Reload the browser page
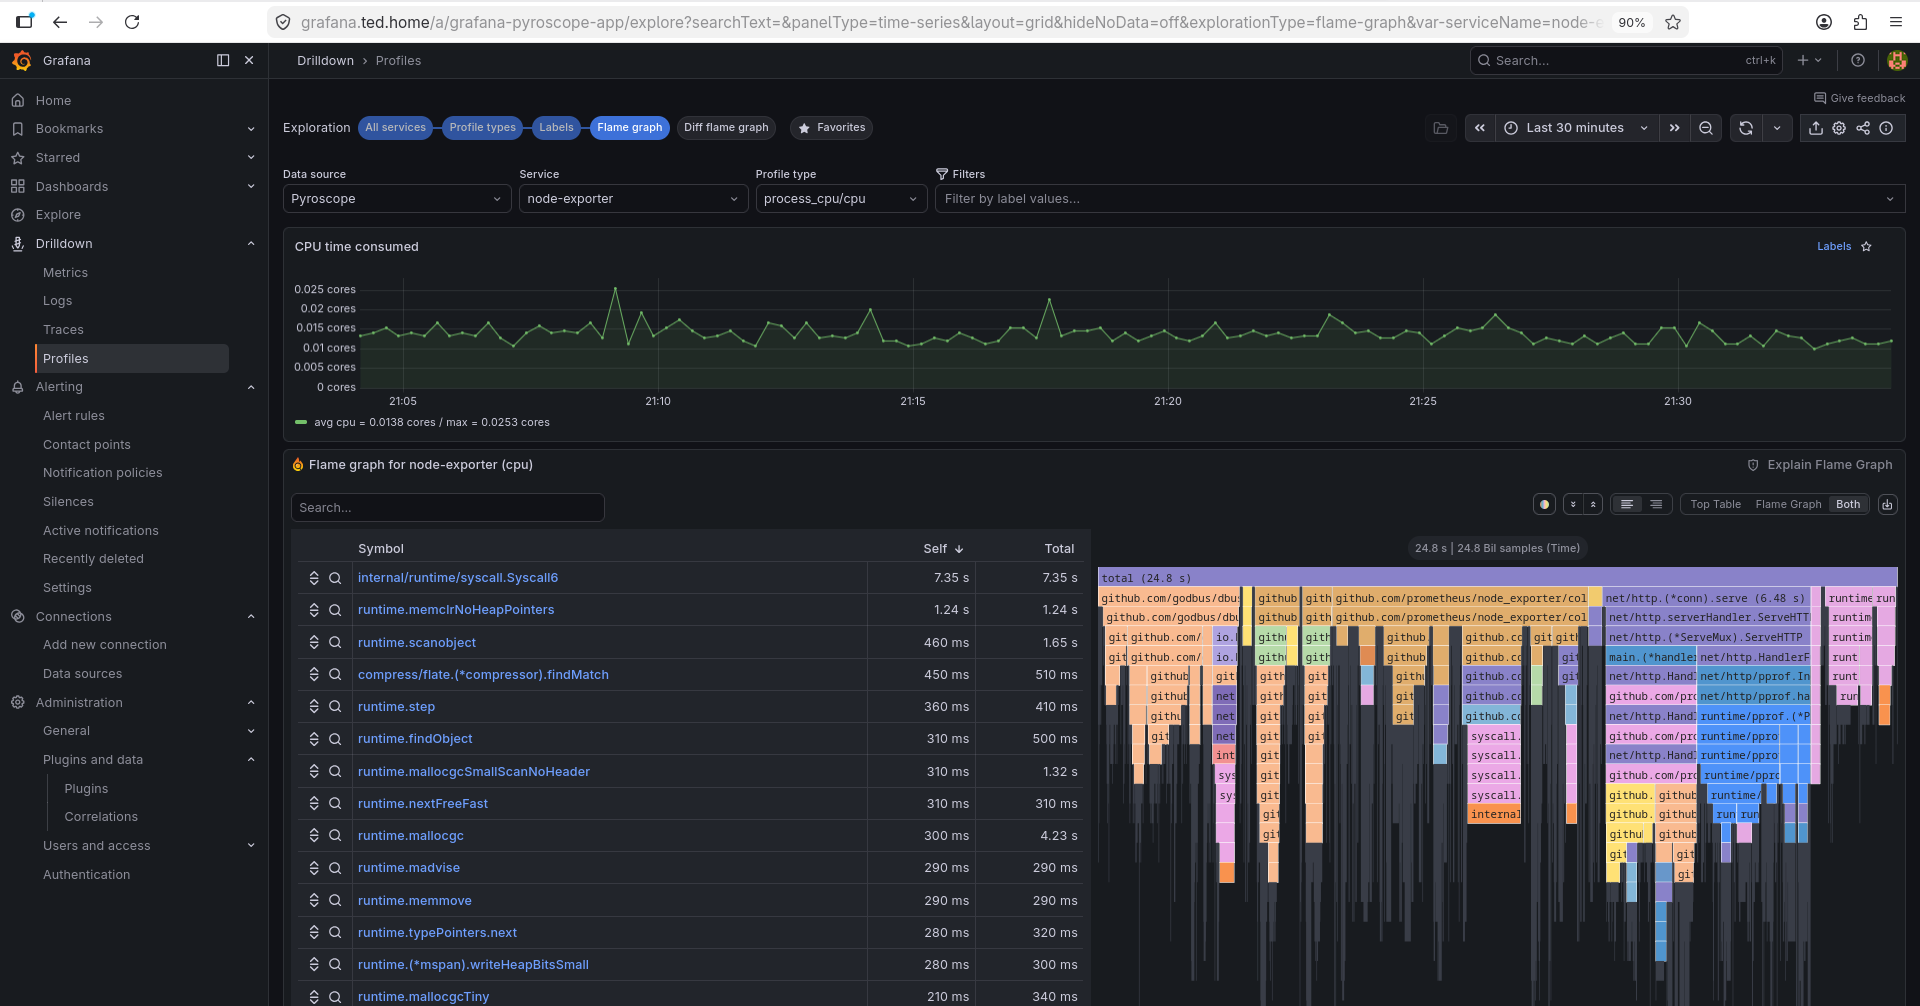This screenshot has height=1006, width=1920. tap(132, 22)
